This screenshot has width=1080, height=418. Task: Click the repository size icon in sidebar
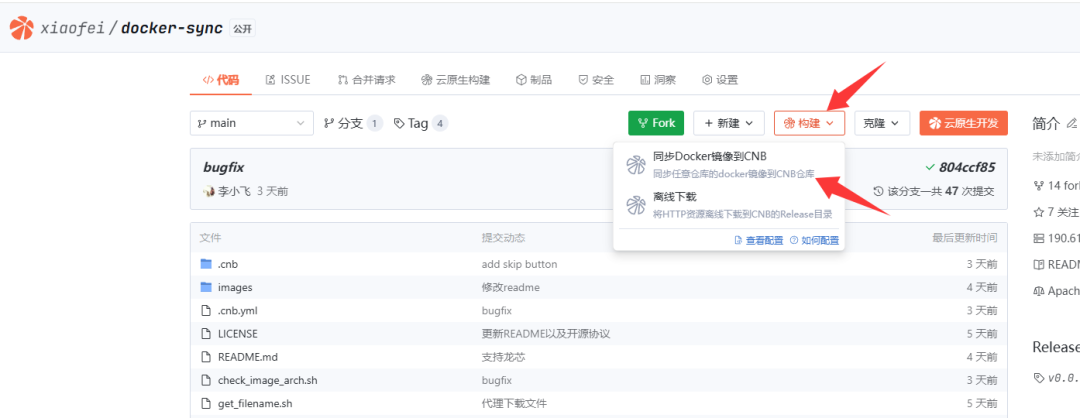point(1039,238)
